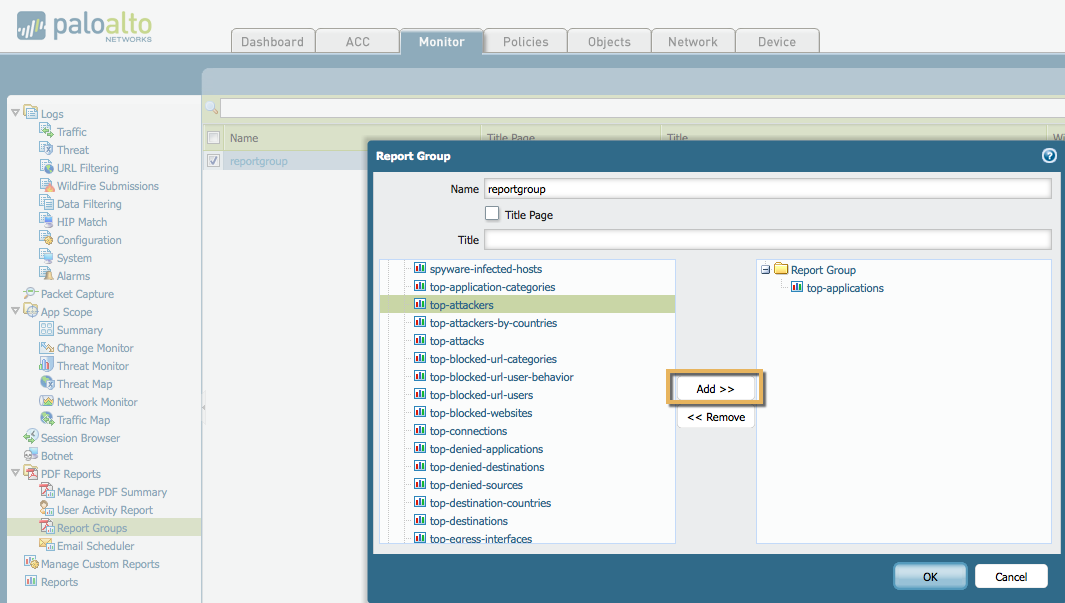Click the Manage PDF Summary icon

46,491
